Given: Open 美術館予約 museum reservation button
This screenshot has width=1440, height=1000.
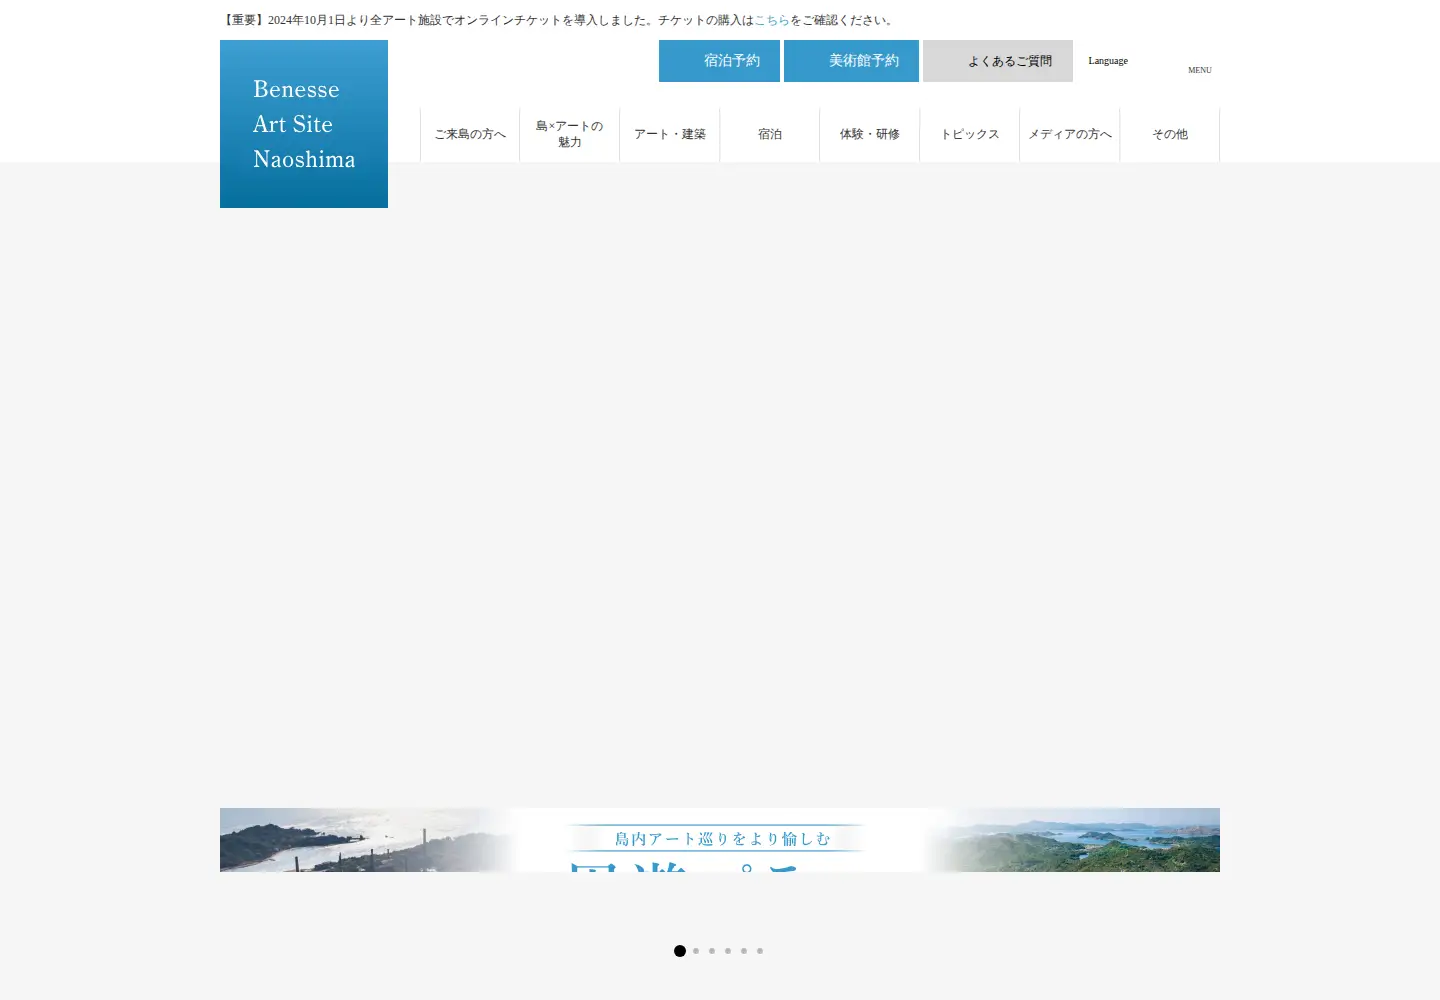Looking at the screenshot, I should click(851, 61).
